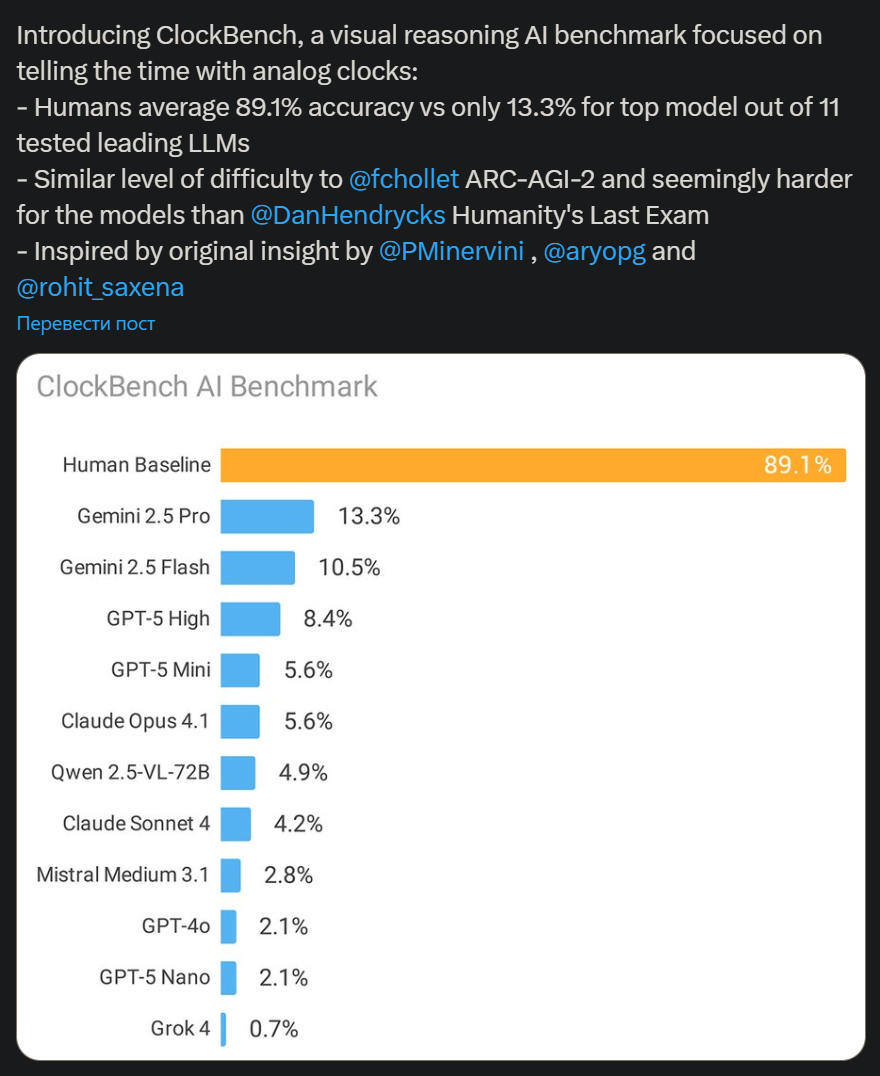
Task: Select the Gemini 2.5 Flash bar
Action: pos(257,567)
